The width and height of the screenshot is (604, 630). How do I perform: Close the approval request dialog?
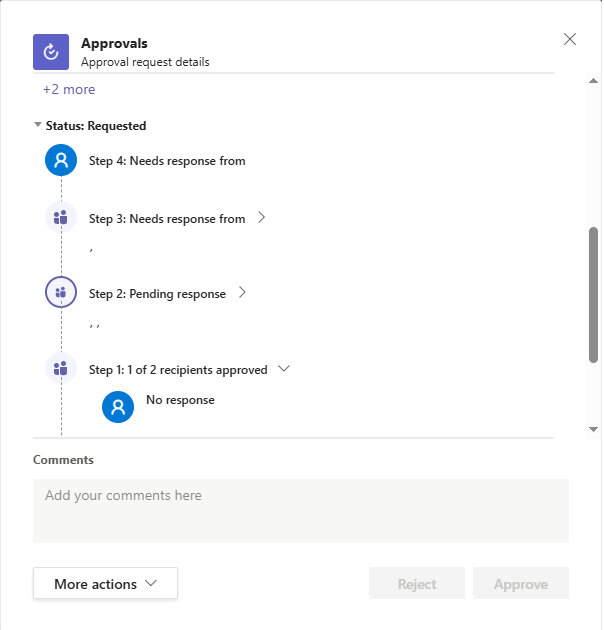coord(571,39)
